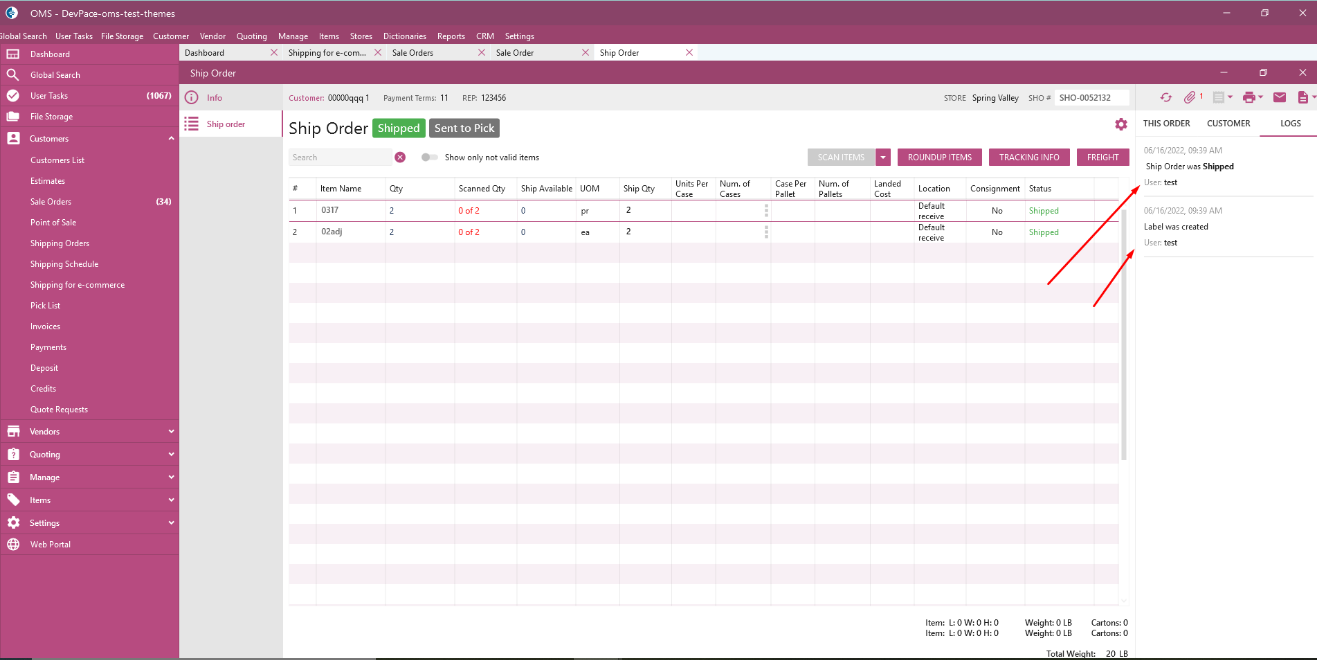
Task: Open Shipping Schedule in the sidebar
Action: (x=64, y=264)
